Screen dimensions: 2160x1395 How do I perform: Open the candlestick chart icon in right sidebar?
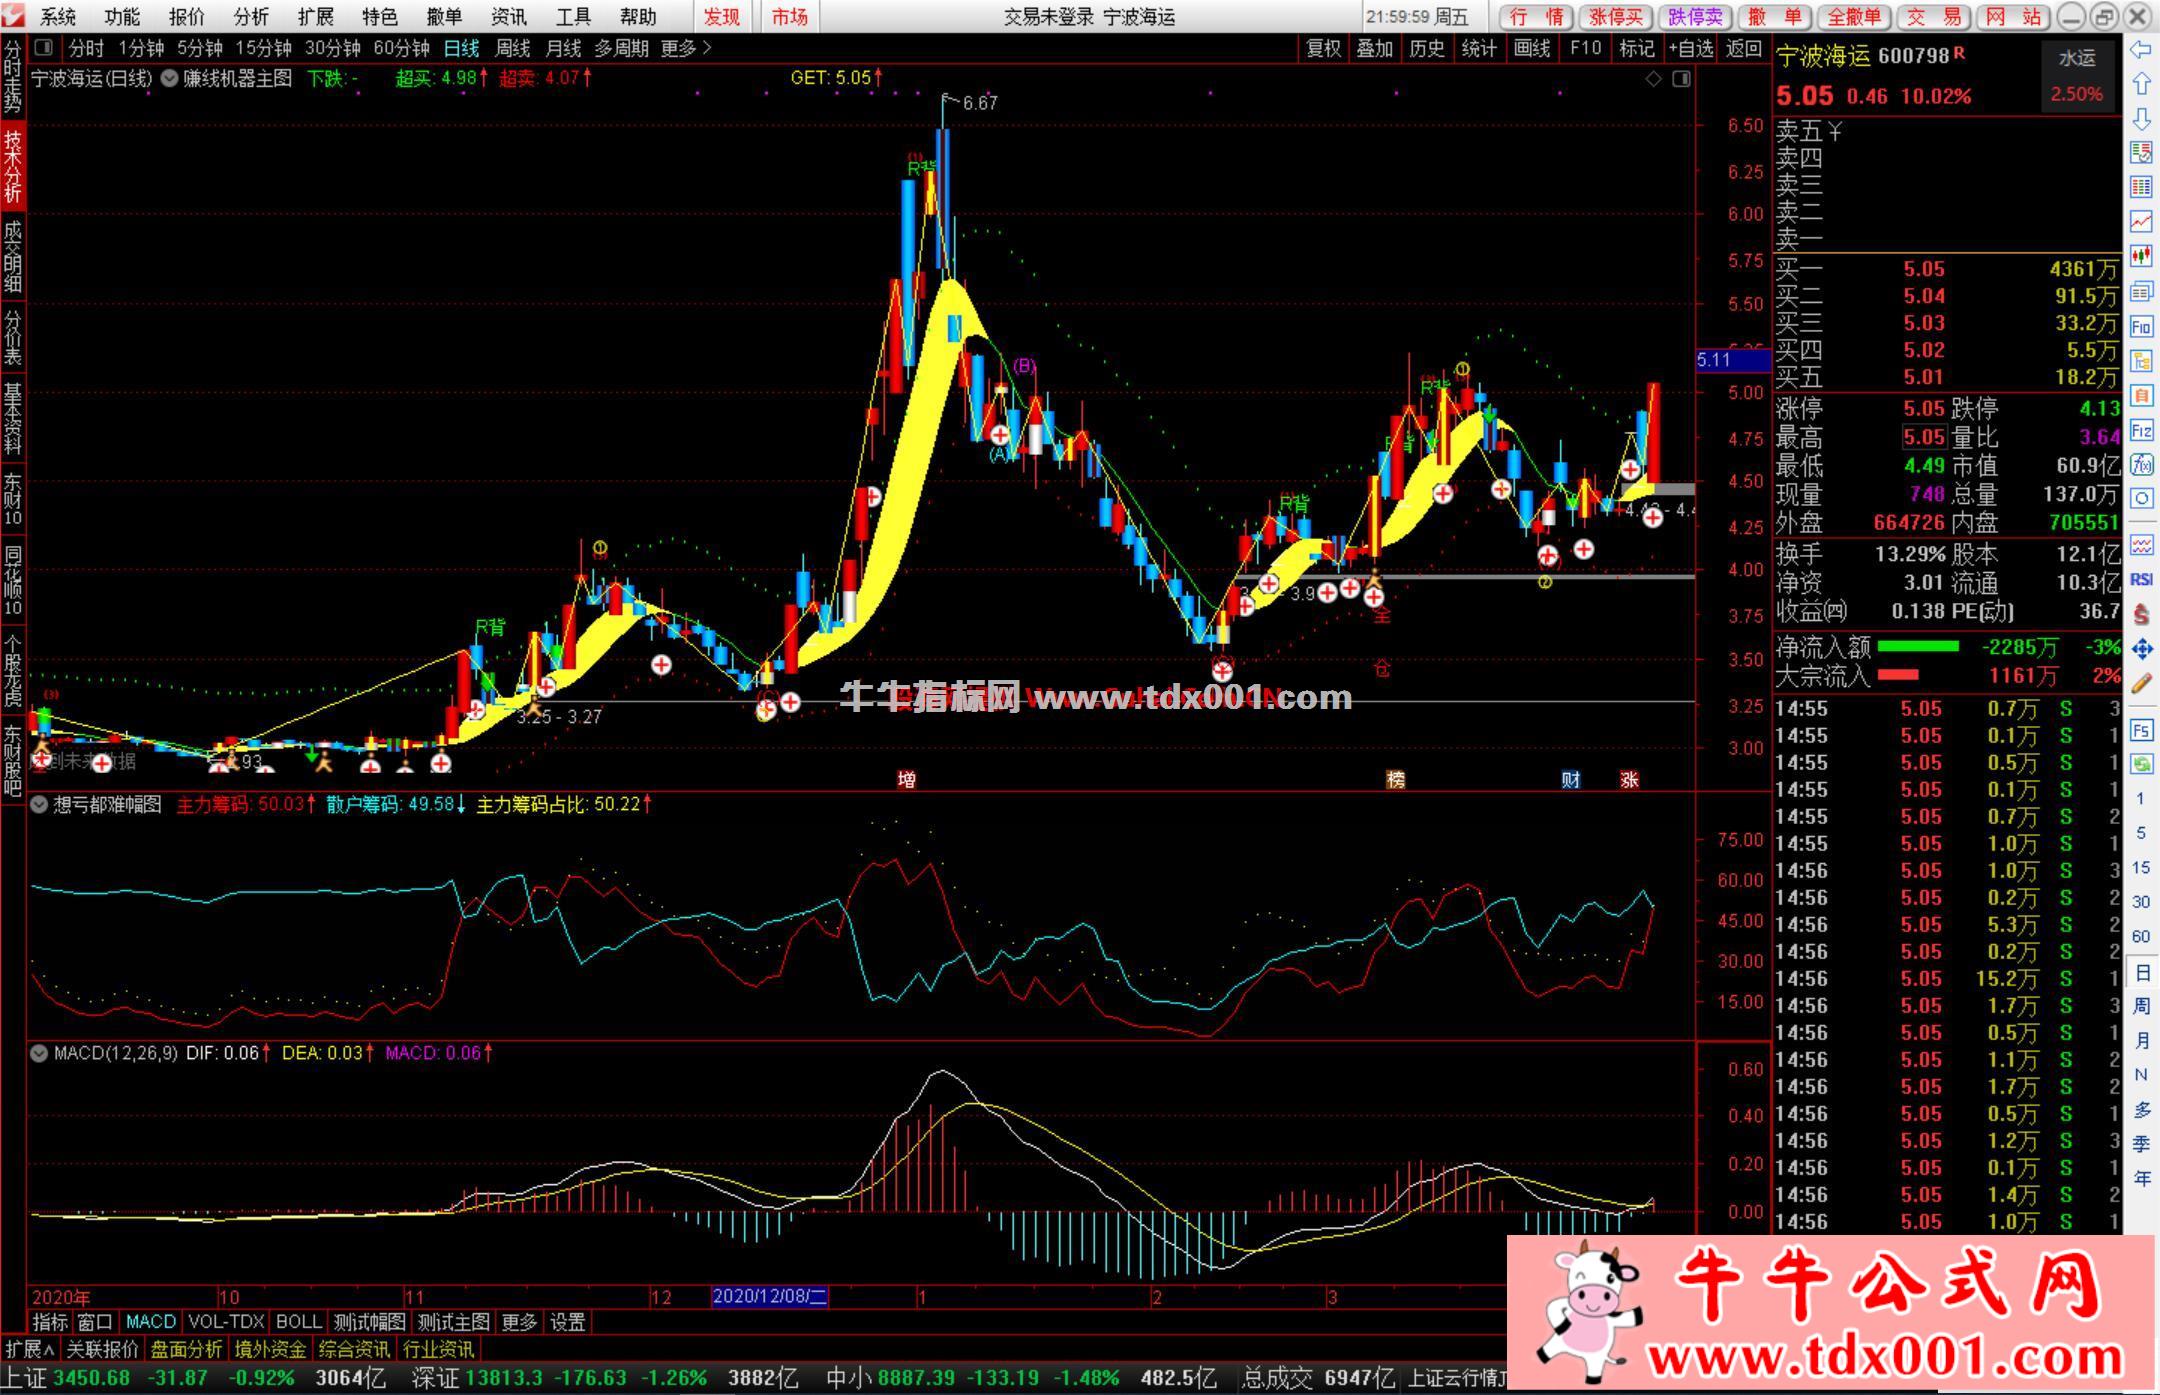click(x=2141, y=256)
